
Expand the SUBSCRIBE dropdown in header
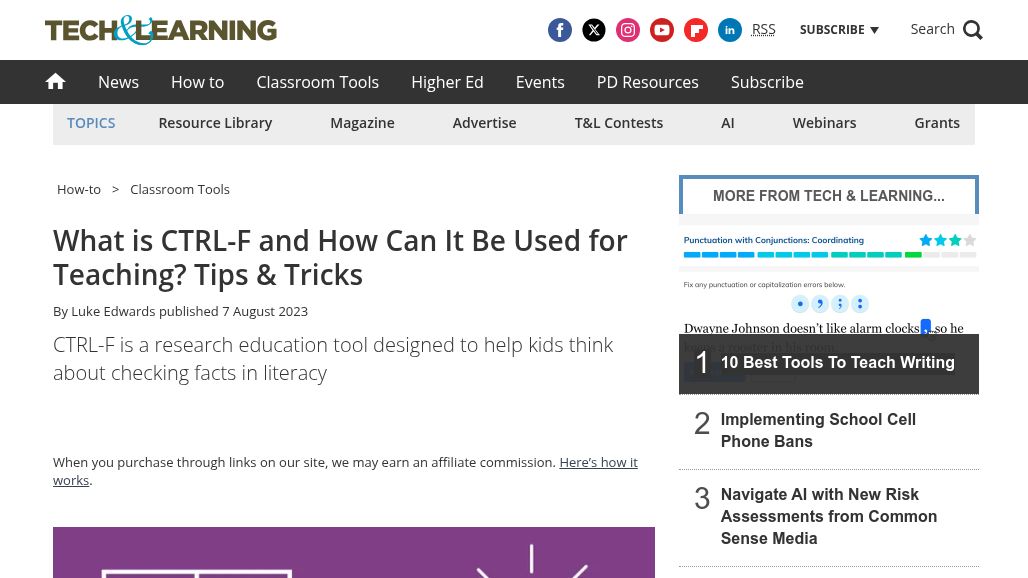click(x=839, y=29)
